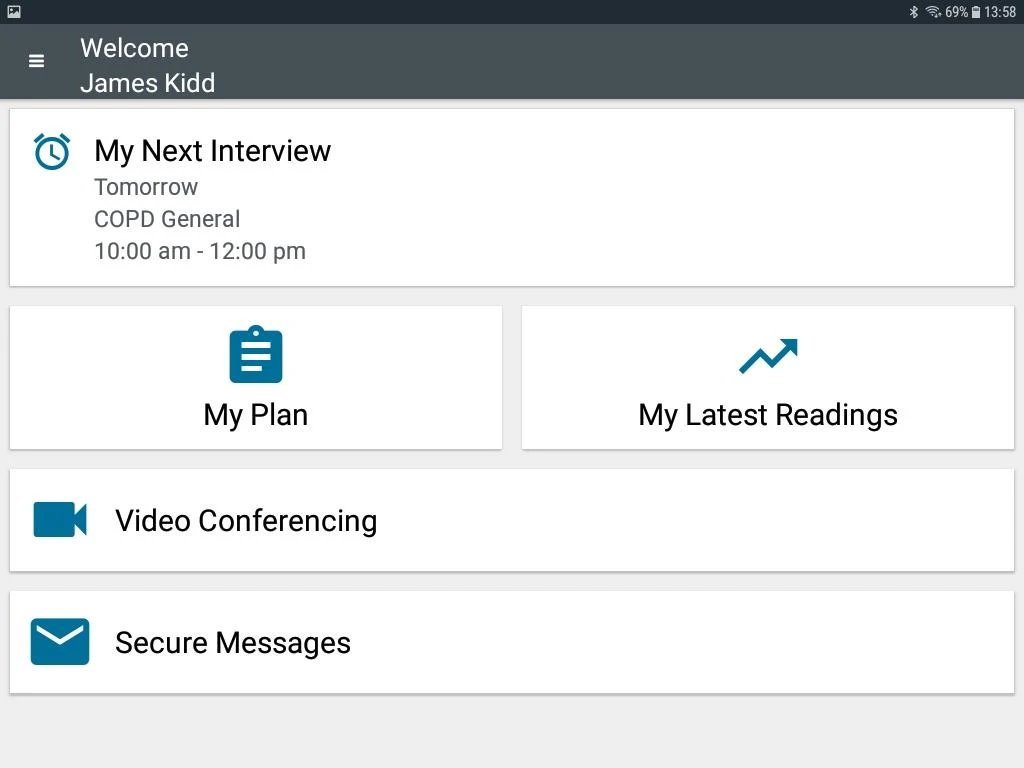The image size is (1024, 768).
Task: Select the Video Conferencing text
Action: (246, 521)
